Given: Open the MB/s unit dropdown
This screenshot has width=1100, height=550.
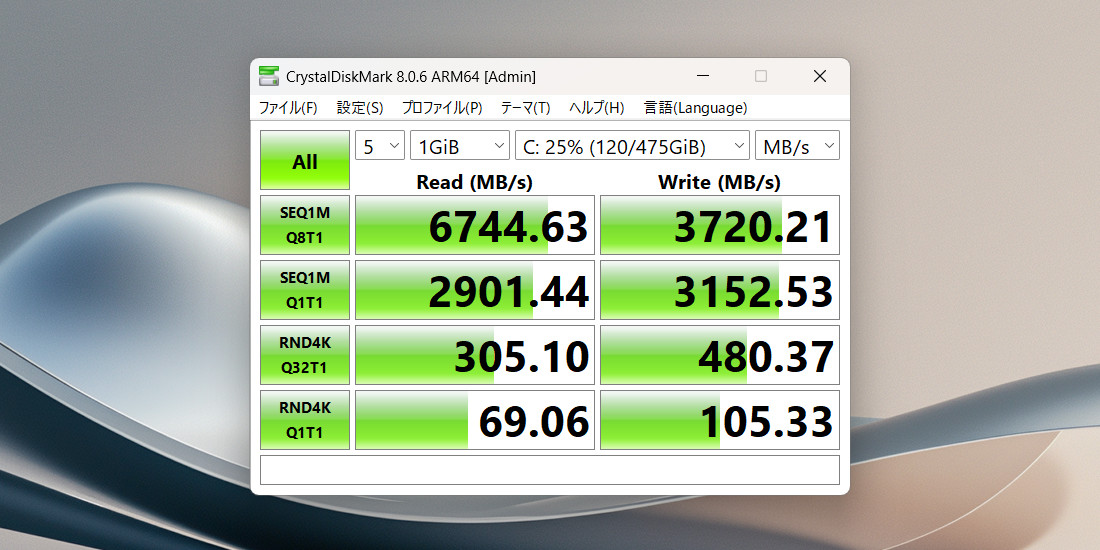Looking at the screenshot, I should click(x=798, y=146).
